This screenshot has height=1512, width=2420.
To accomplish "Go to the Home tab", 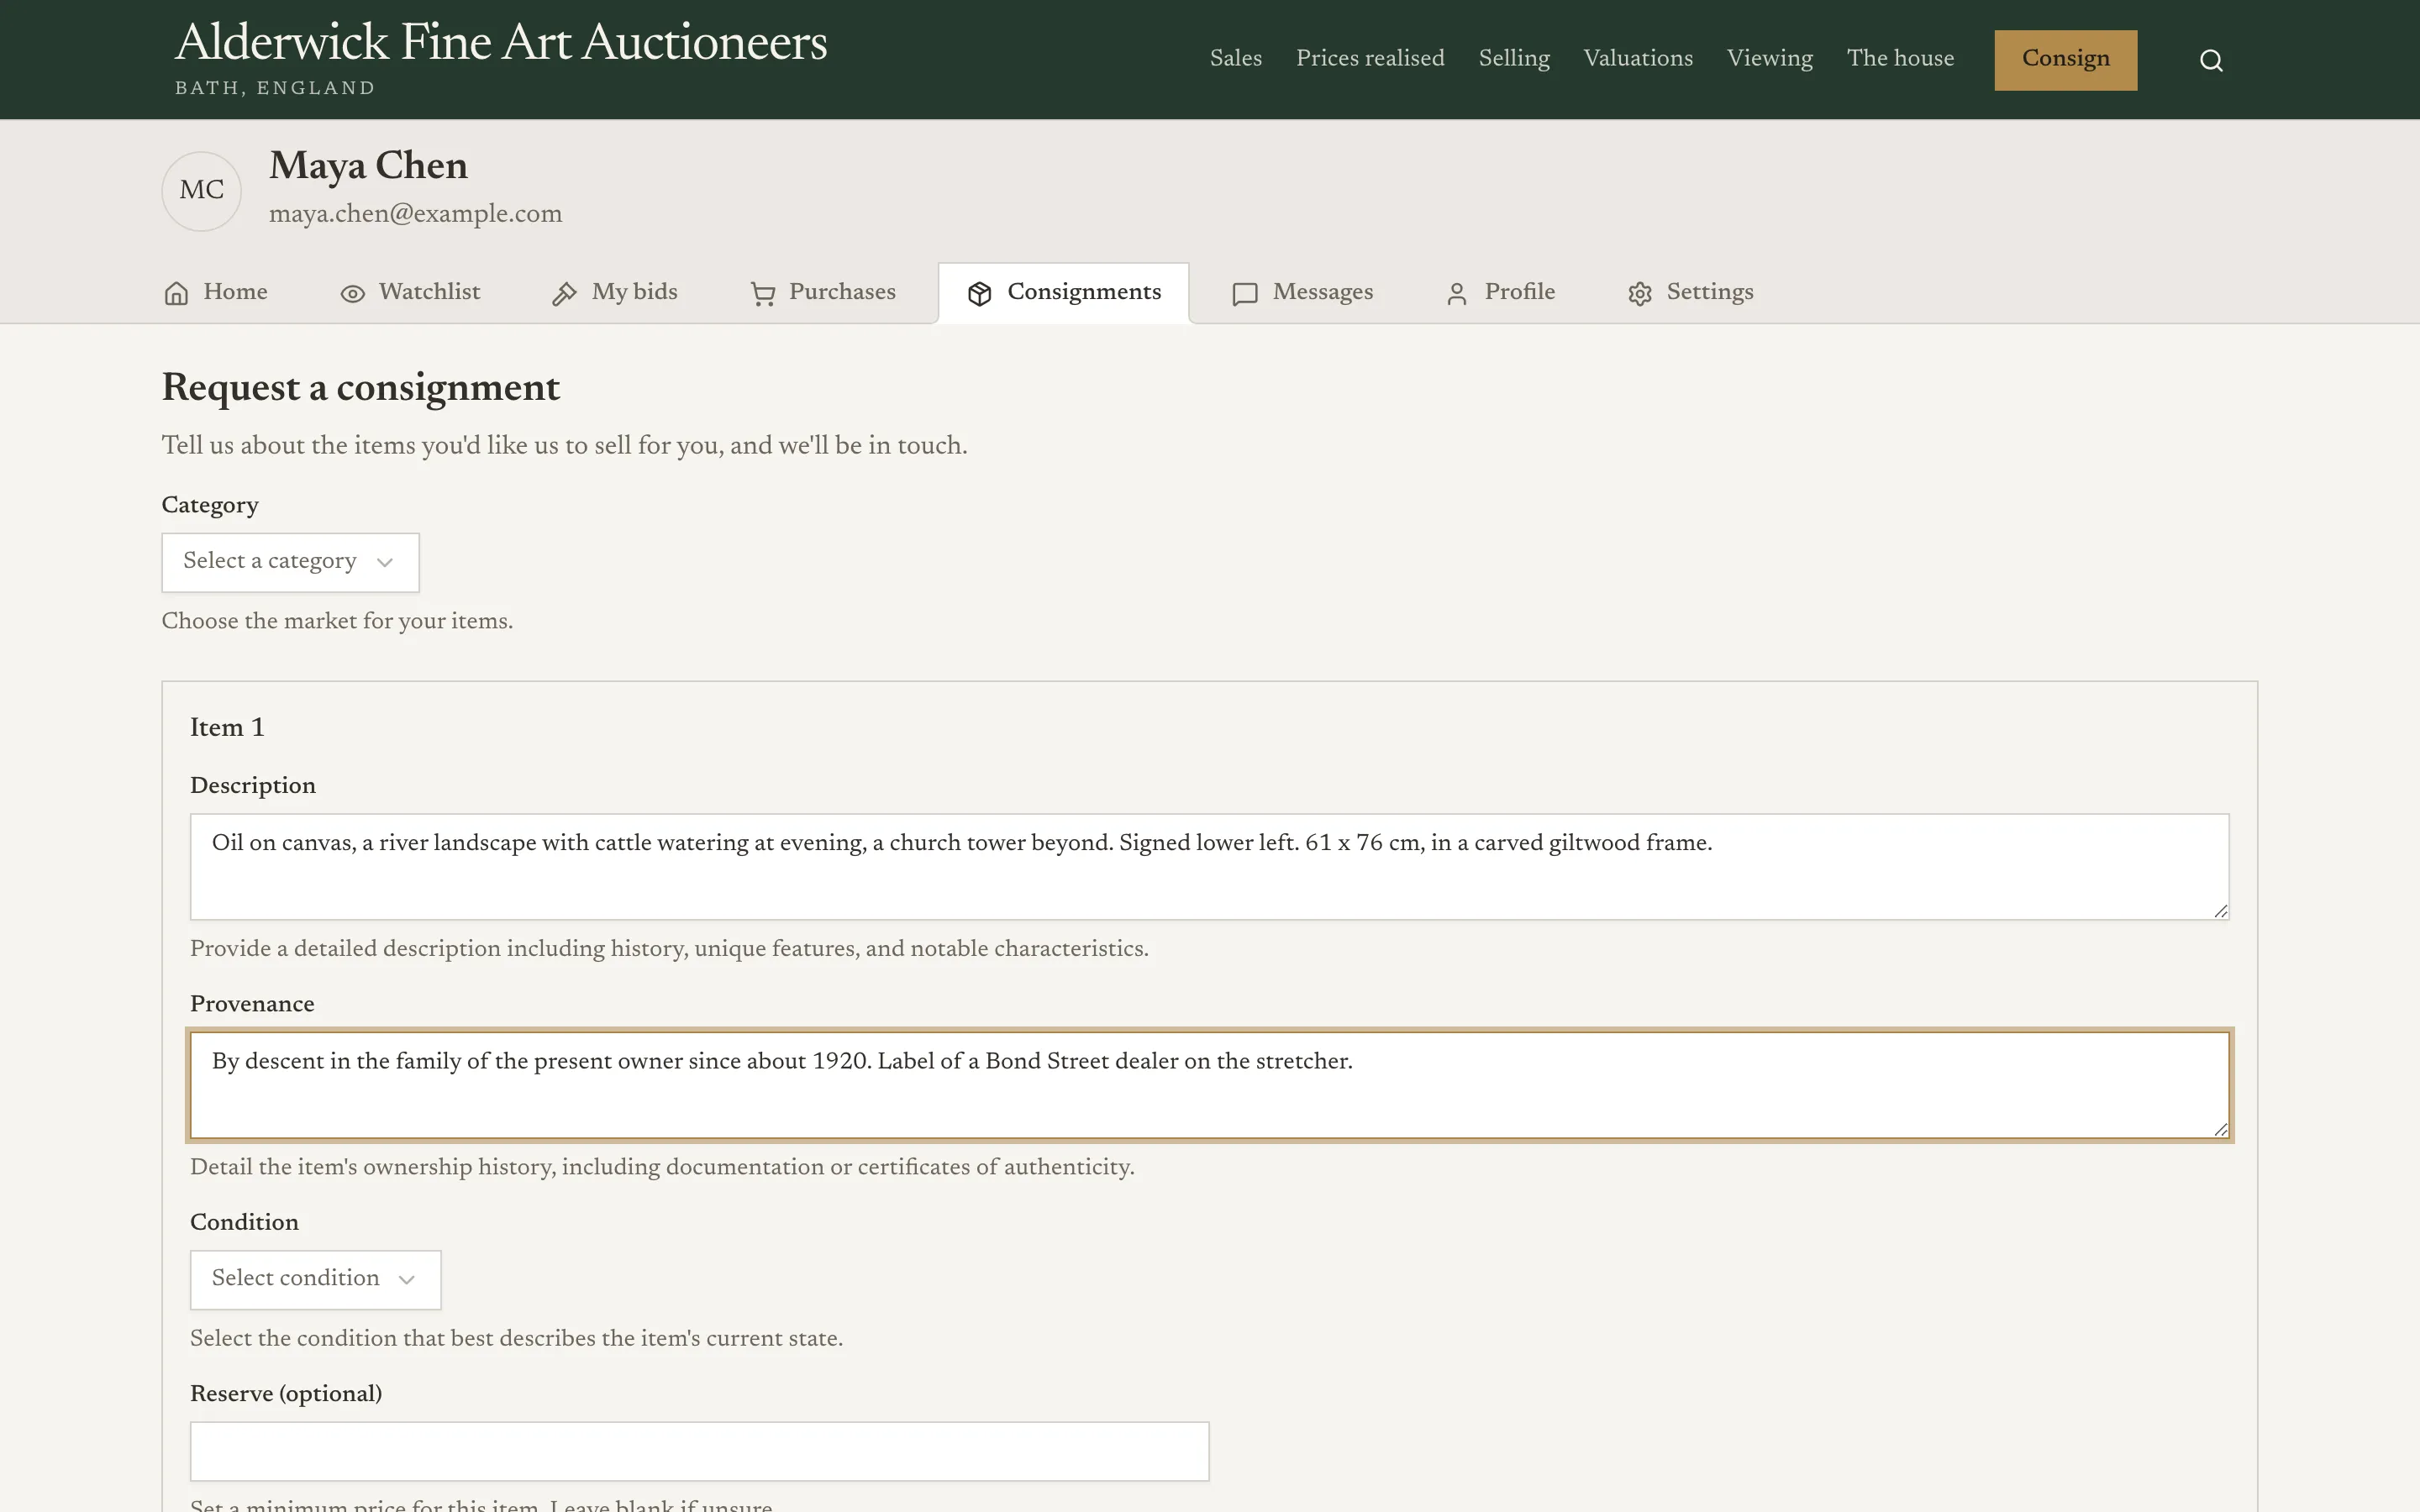I will (x=215, y=292).
